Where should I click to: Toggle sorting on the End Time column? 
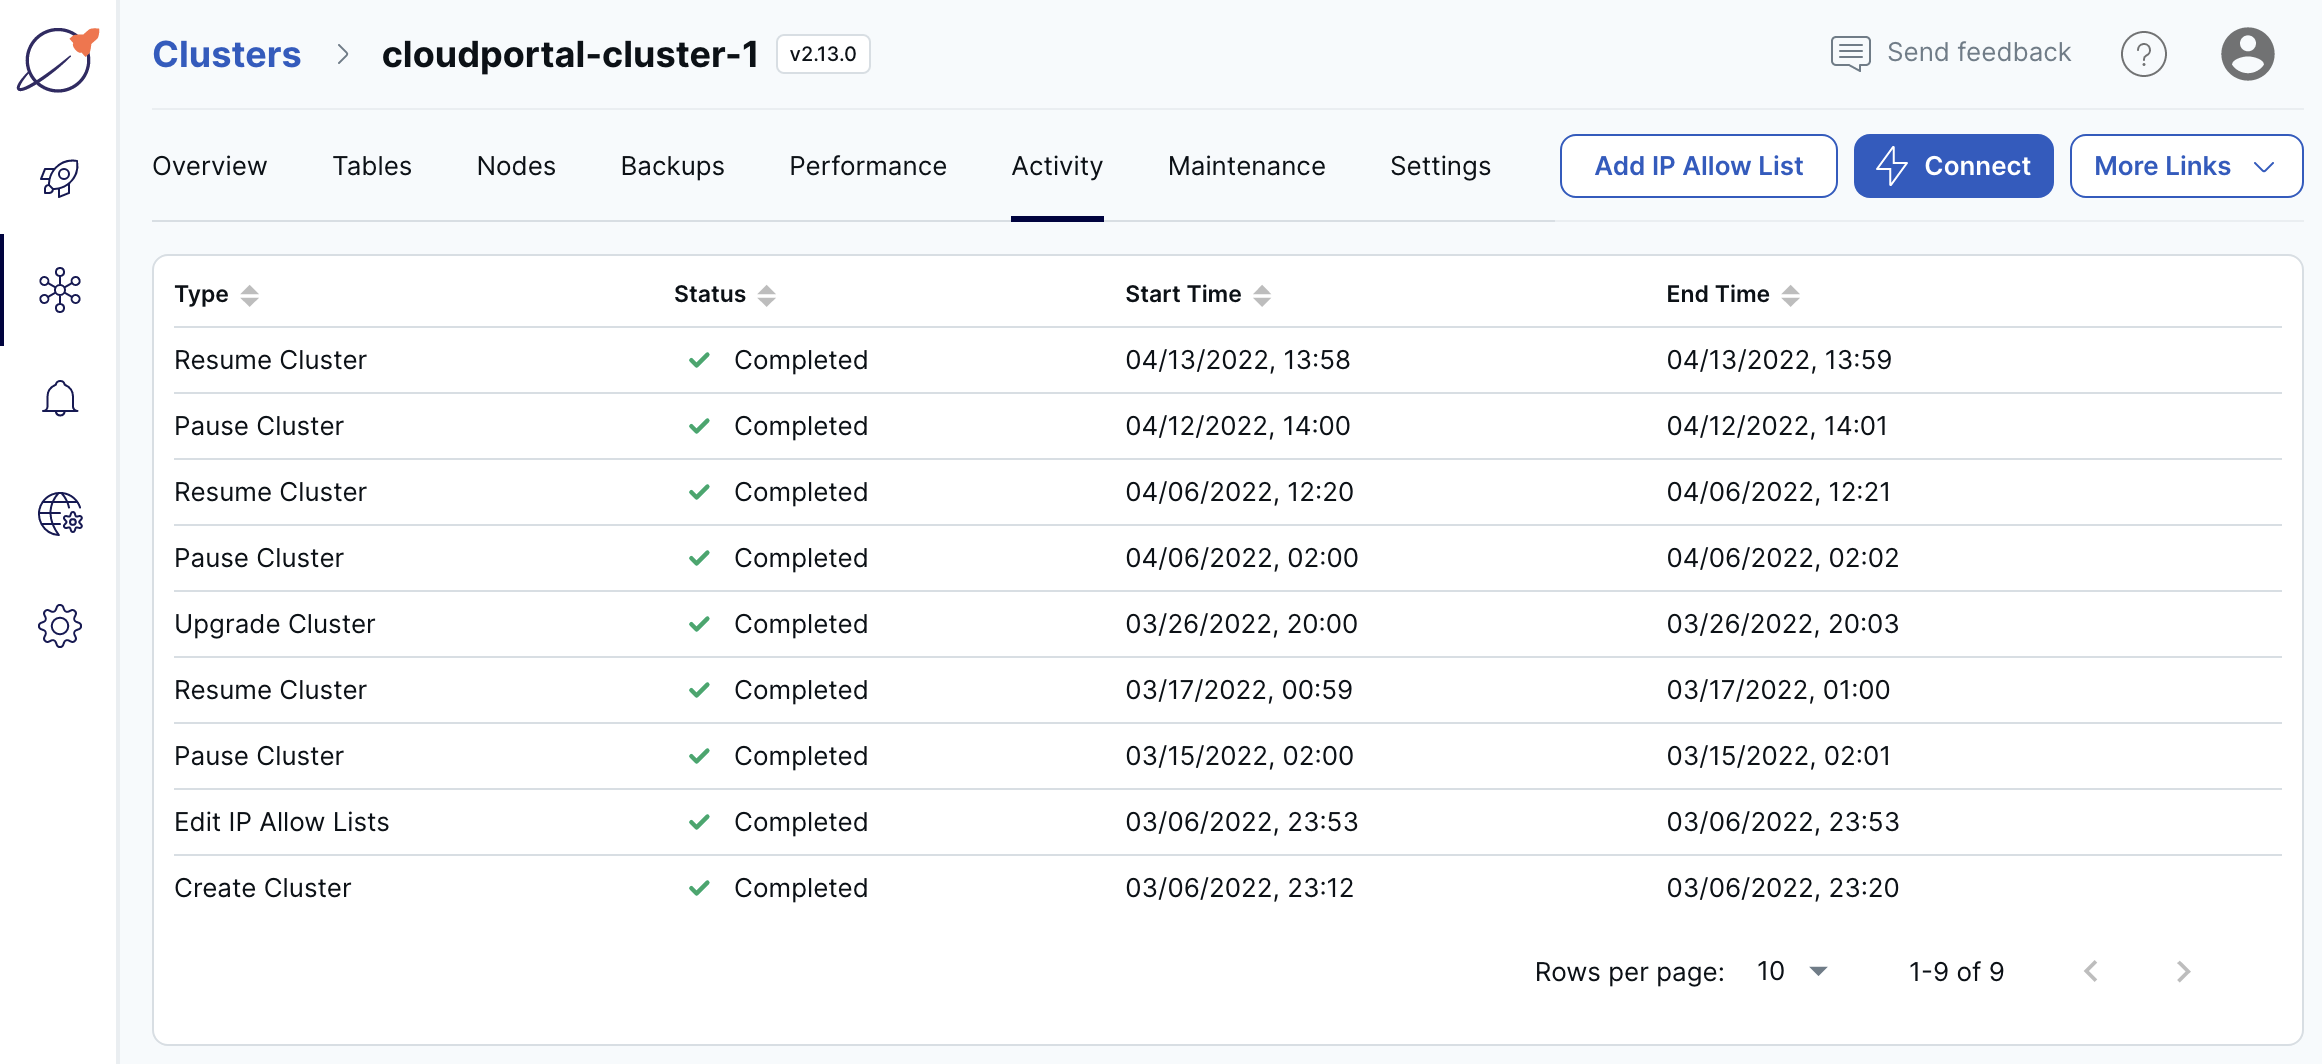pyautogui.click(x=1789, y=294)
